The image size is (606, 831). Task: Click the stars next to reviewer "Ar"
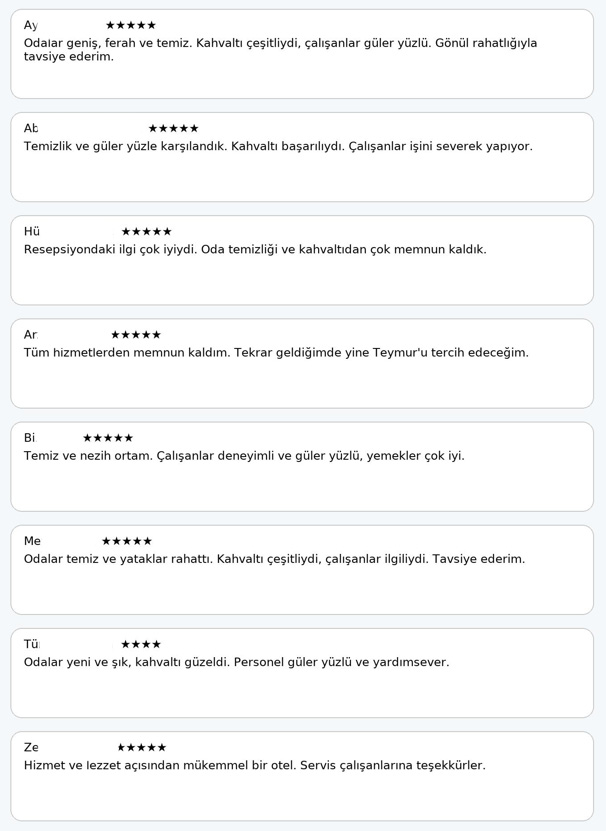pyautogui.click(x=135, y=335)
